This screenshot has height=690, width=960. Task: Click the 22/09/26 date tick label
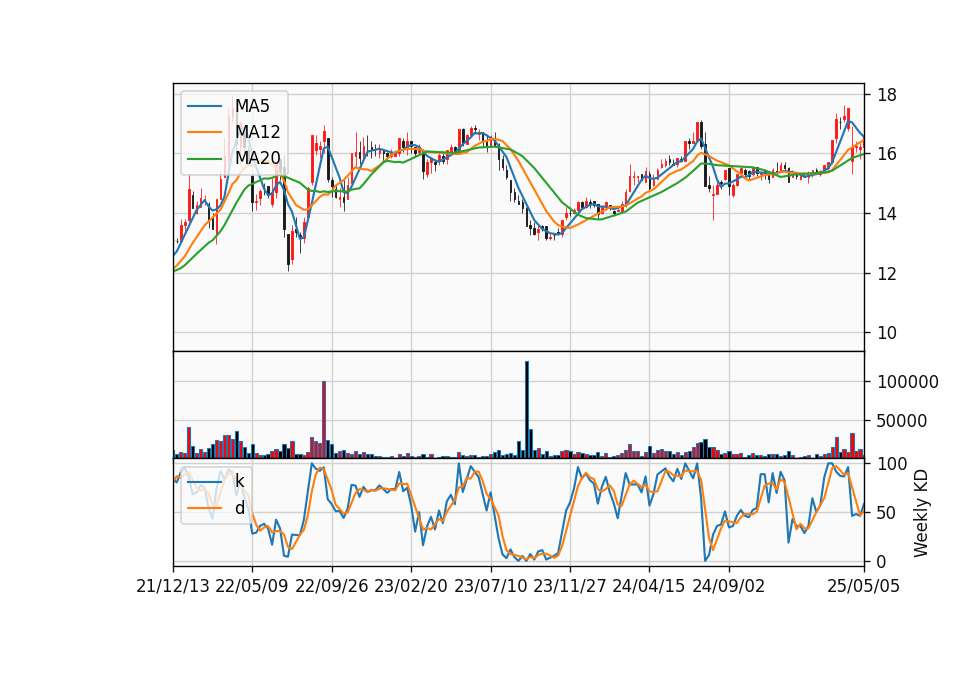click(331, 586)
